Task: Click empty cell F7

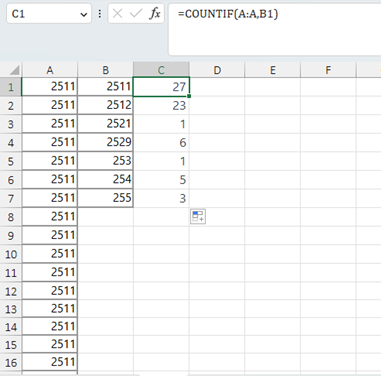Action: [328, 198]
